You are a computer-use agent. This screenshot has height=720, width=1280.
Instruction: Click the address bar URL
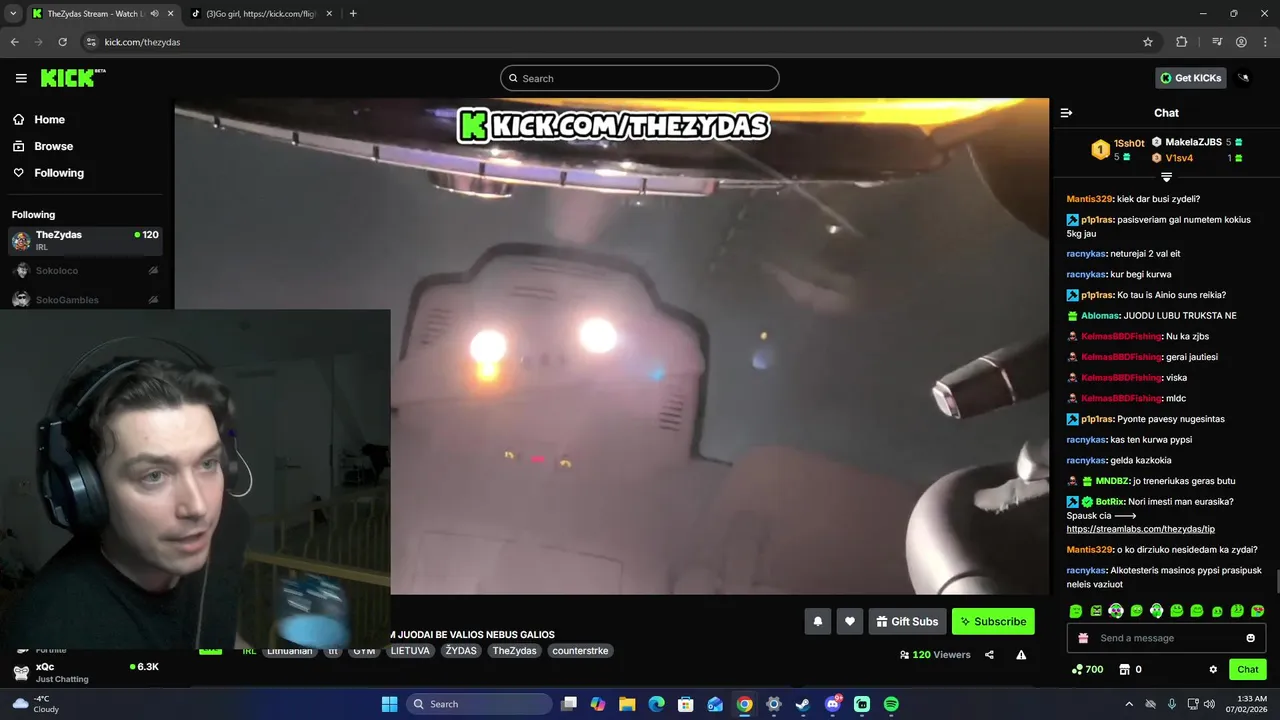(142, 42)
